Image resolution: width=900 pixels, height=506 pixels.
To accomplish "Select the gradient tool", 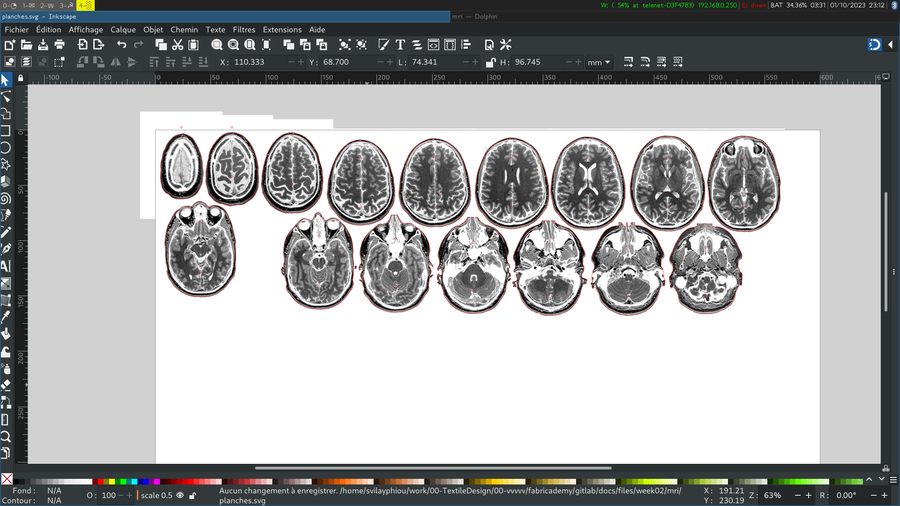I will coord(6,283).
